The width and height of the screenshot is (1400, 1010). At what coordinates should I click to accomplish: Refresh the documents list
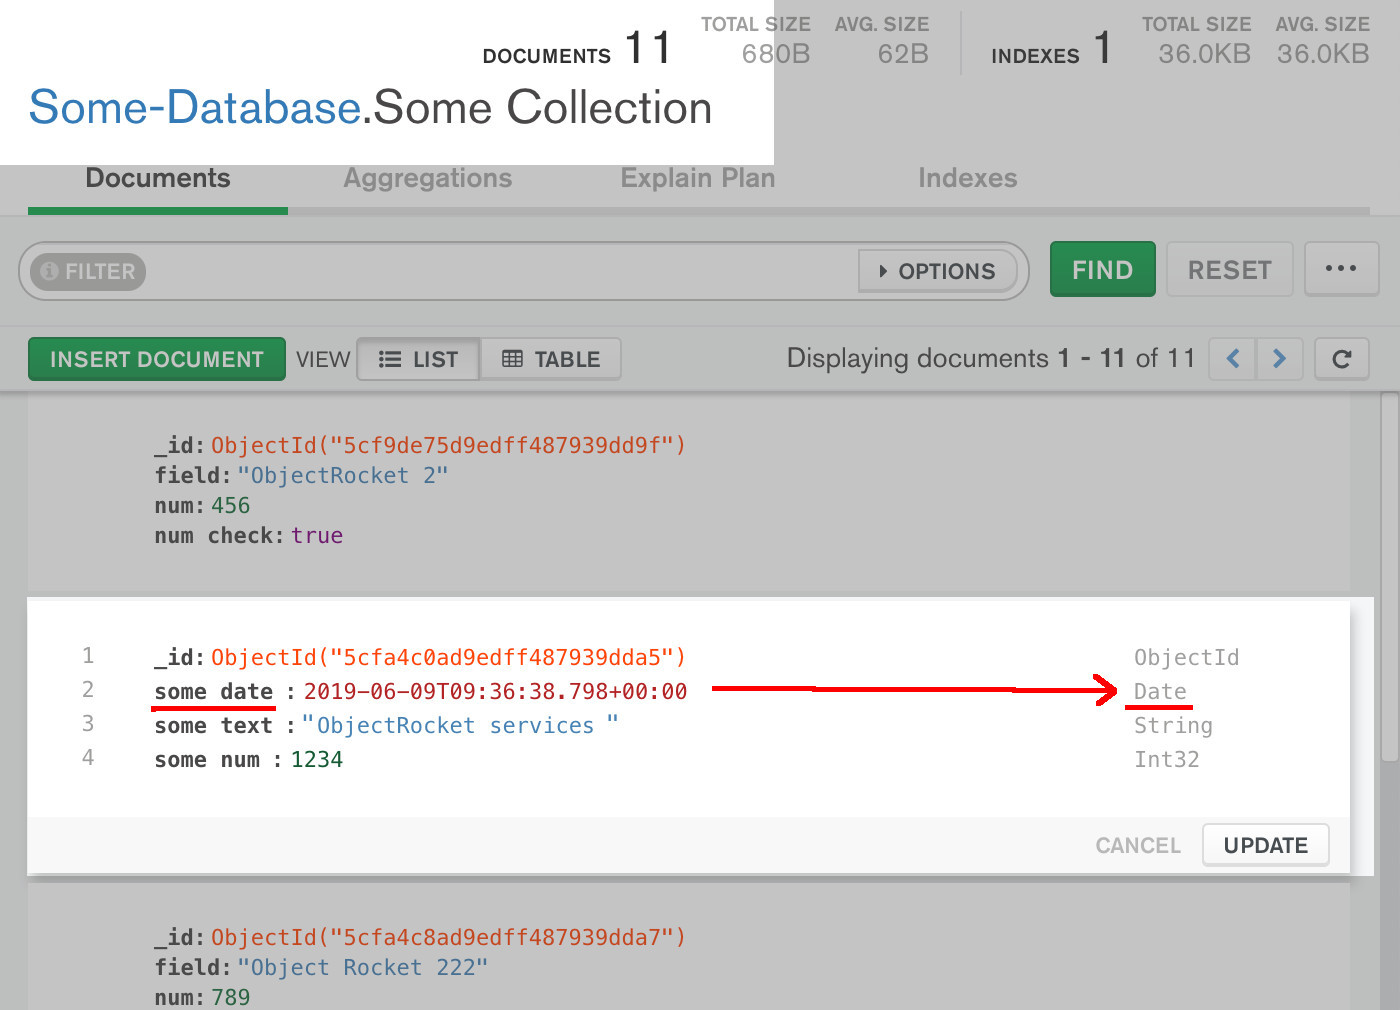click(1341, 358)
